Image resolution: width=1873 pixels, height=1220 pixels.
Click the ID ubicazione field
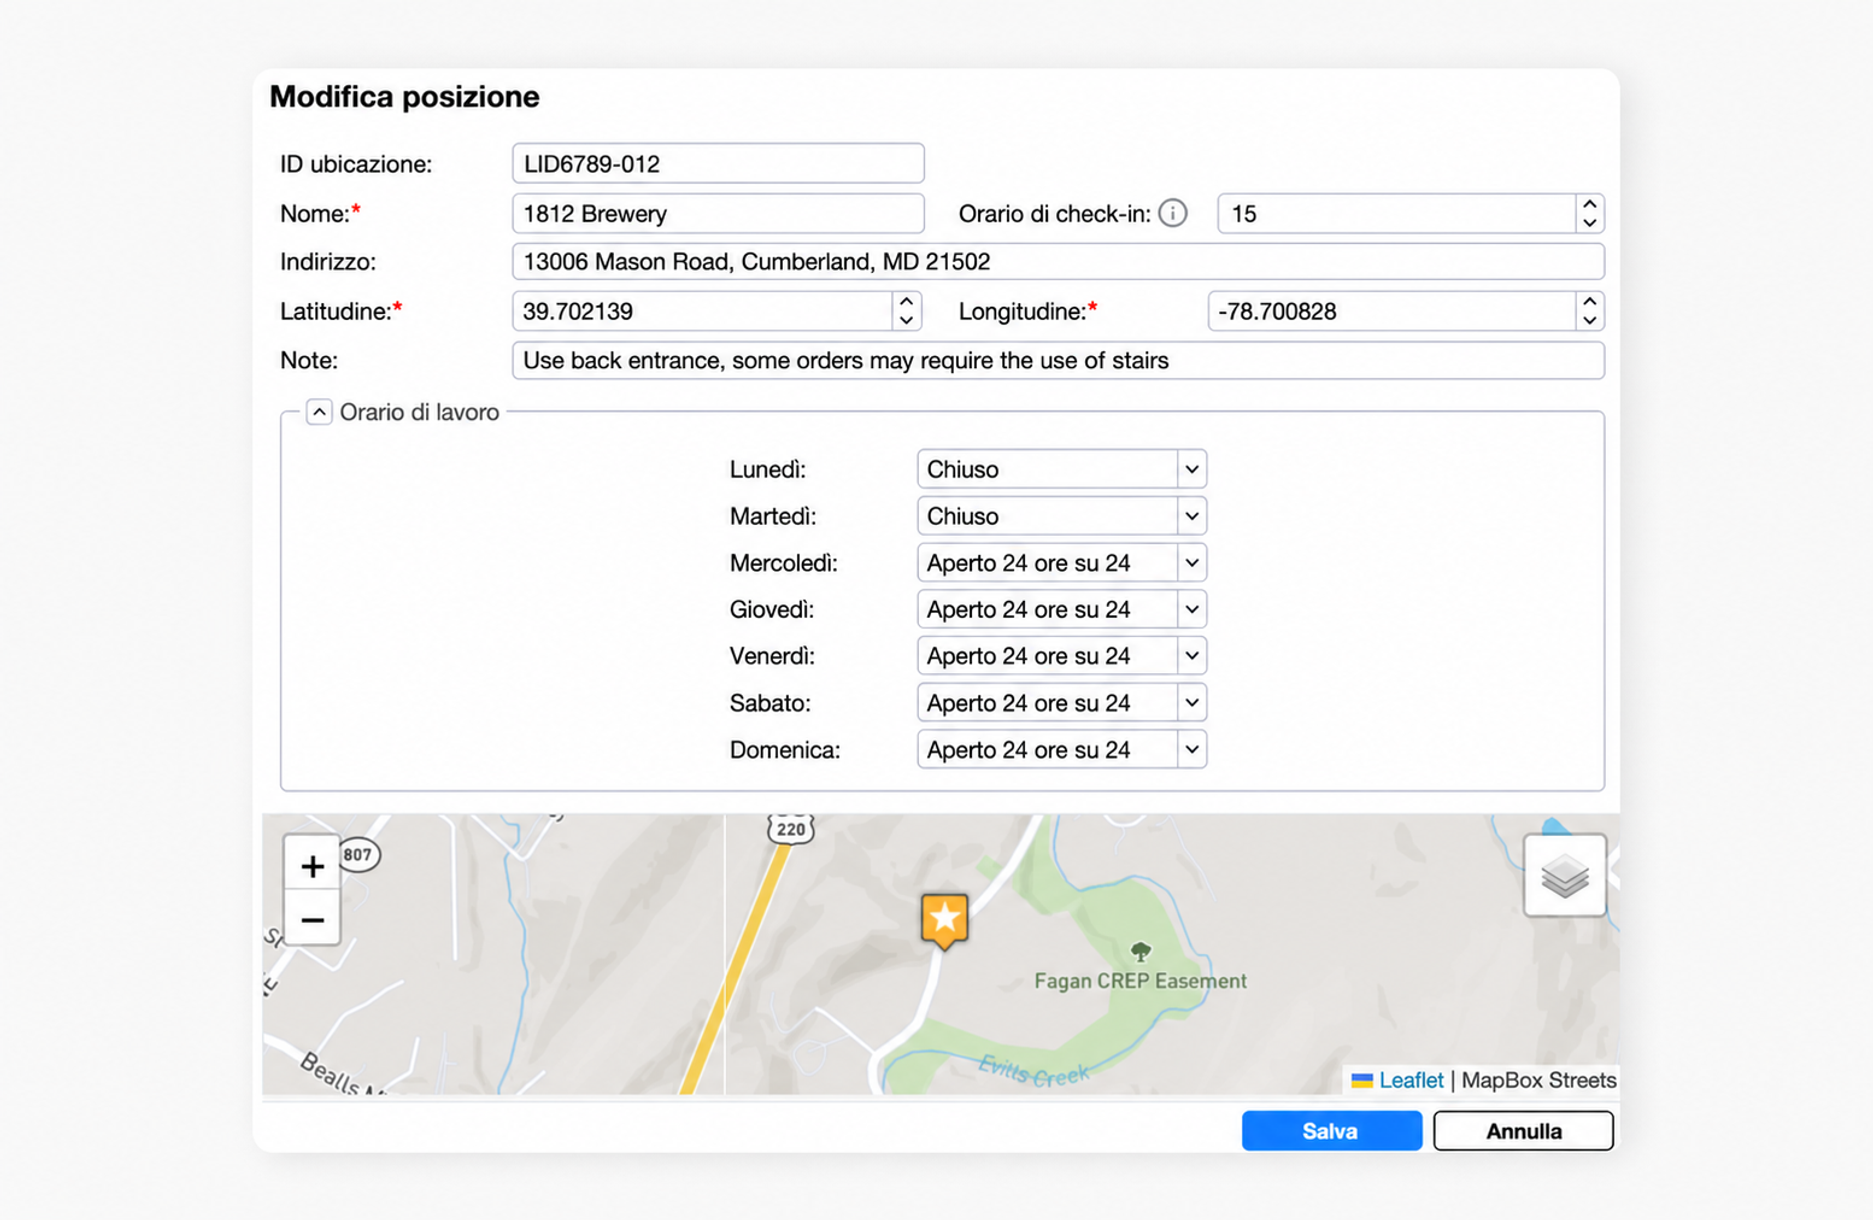[718, 164]
